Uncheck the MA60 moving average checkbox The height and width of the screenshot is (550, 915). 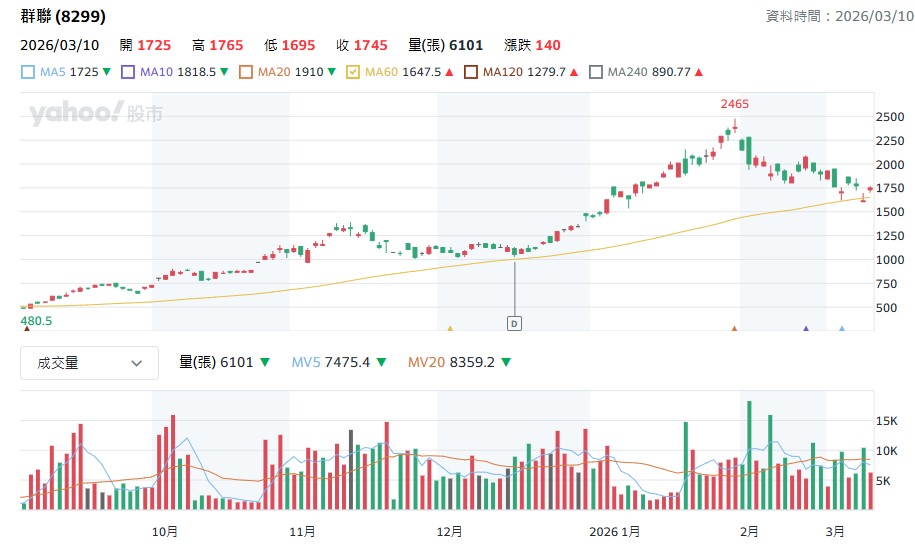tap(353, 72)
